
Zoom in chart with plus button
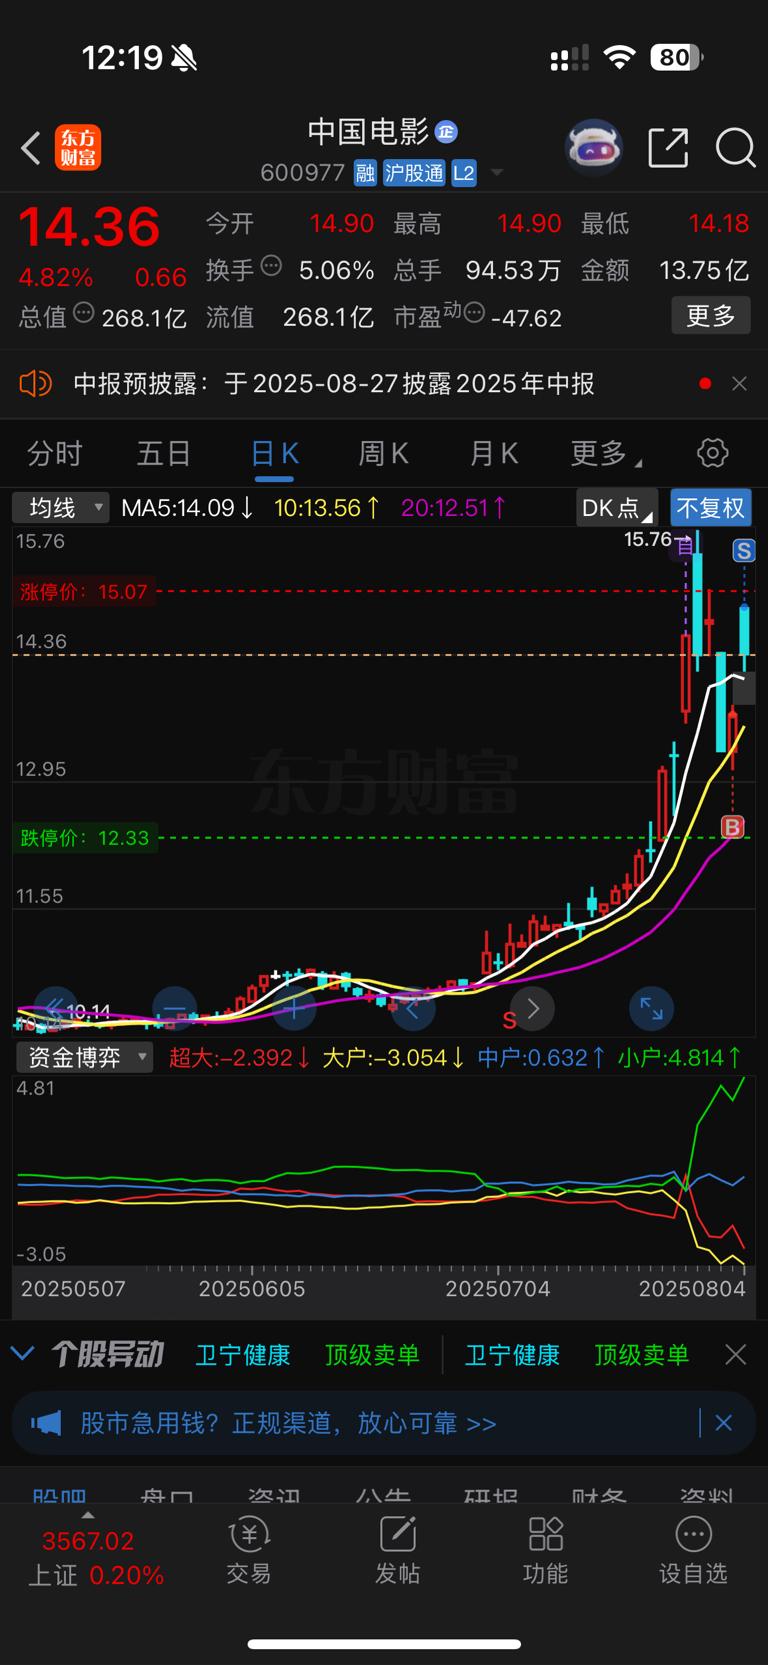(294, 1008)
